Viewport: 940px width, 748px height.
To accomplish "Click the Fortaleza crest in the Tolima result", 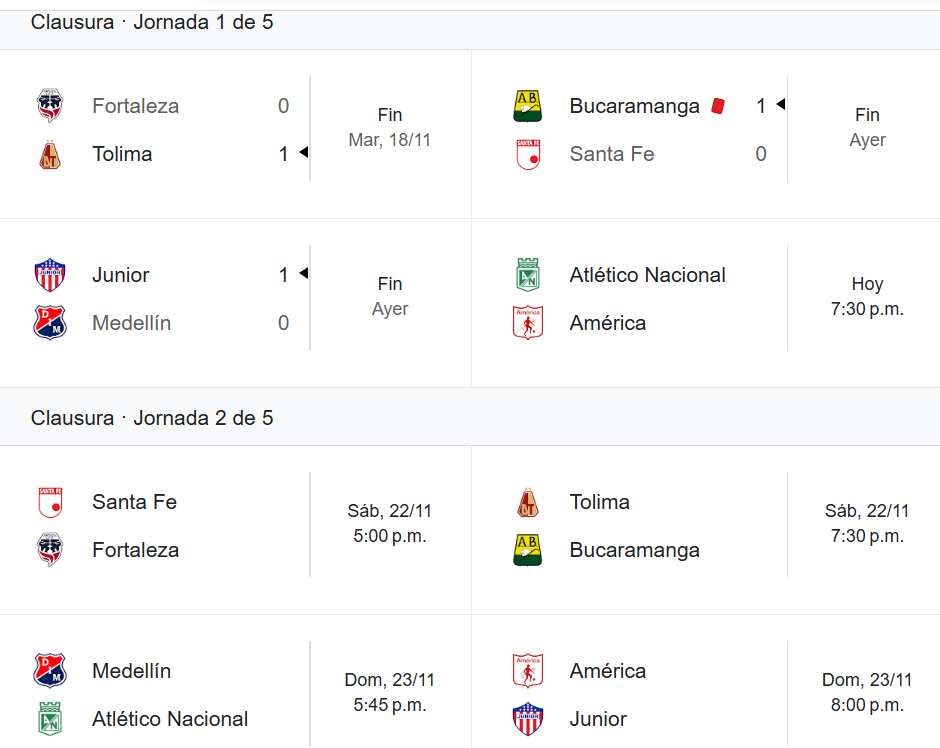I will click(50, 105).
